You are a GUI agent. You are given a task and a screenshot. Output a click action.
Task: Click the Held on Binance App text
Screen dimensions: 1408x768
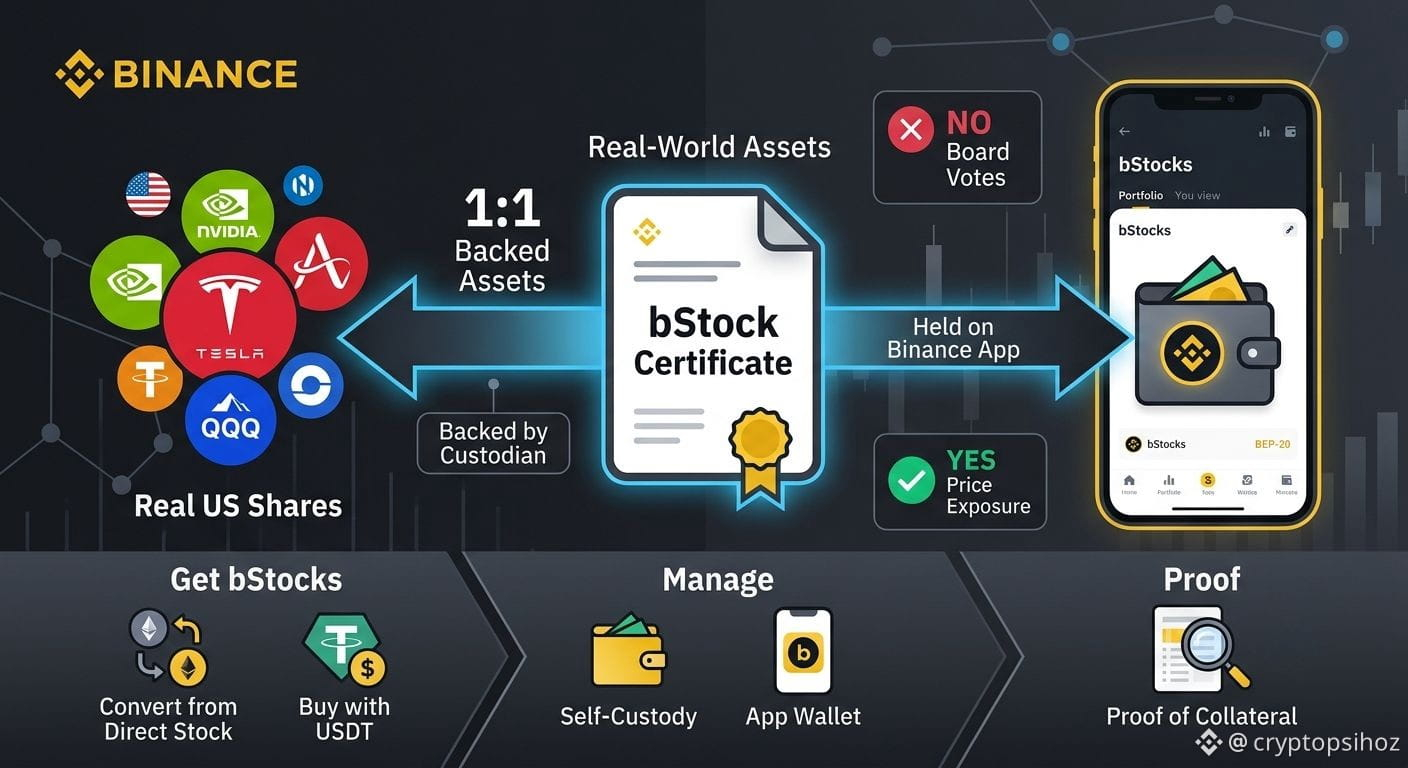(953, 338)
